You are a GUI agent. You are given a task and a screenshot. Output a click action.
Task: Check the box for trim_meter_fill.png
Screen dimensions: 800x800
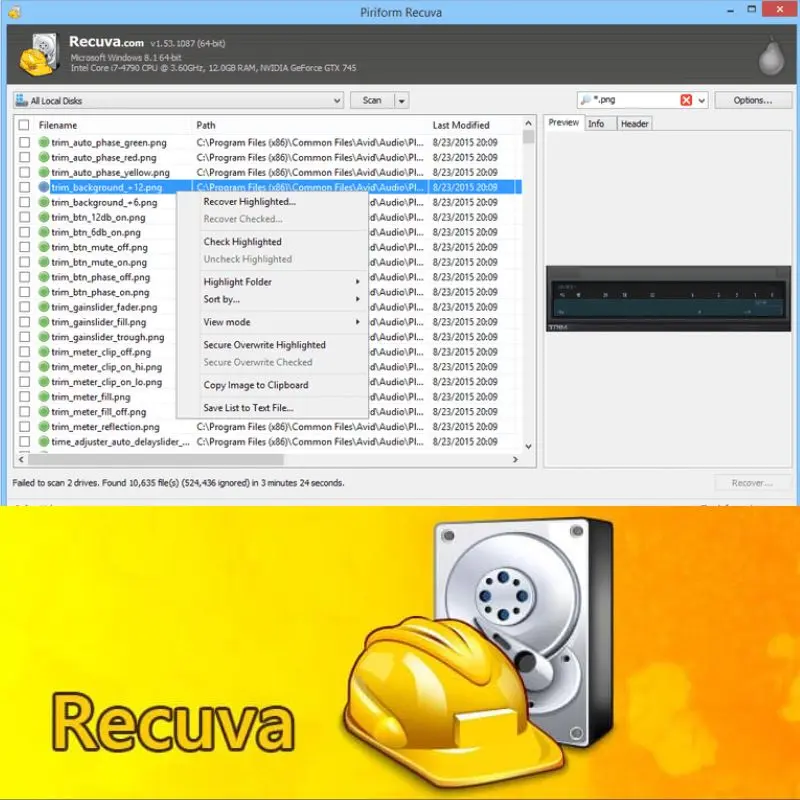tap(24, 397)
